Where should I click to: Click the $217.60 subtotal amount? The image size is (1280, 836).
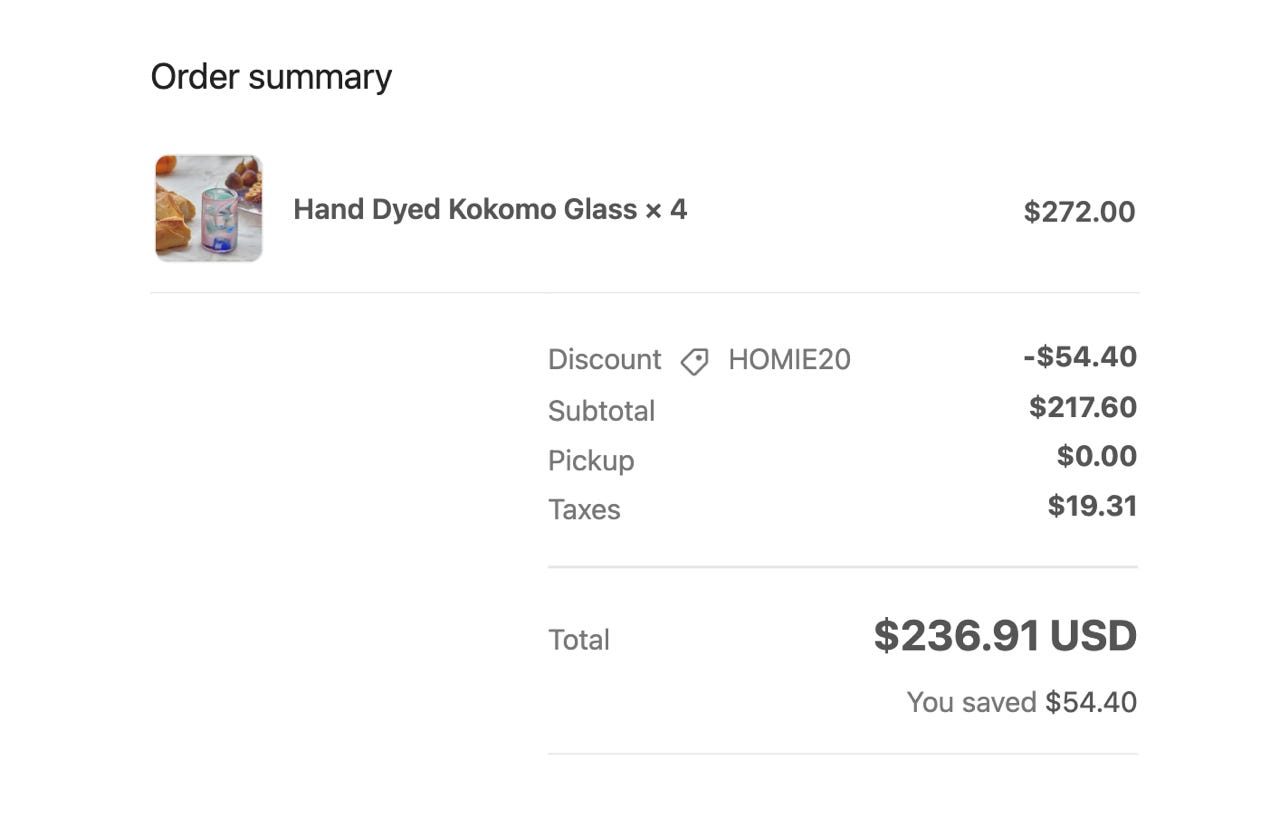point(1083,407)
